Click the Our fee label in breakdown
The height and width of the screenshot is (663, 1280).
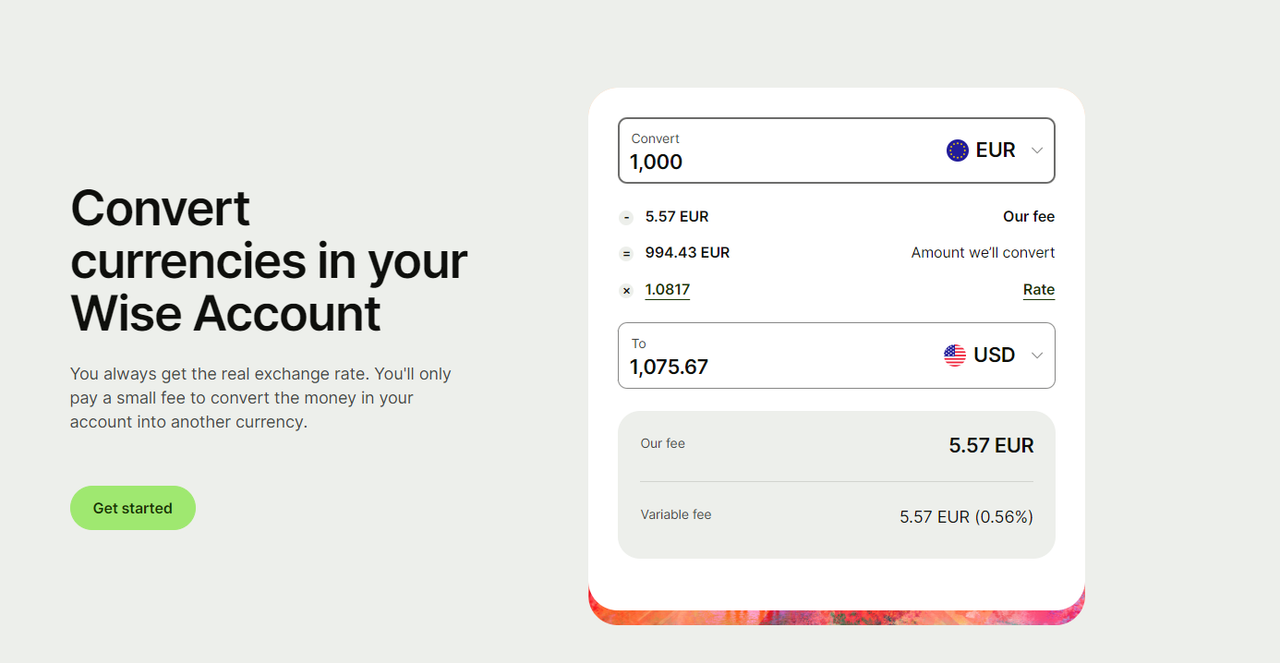pos(1029,216)
